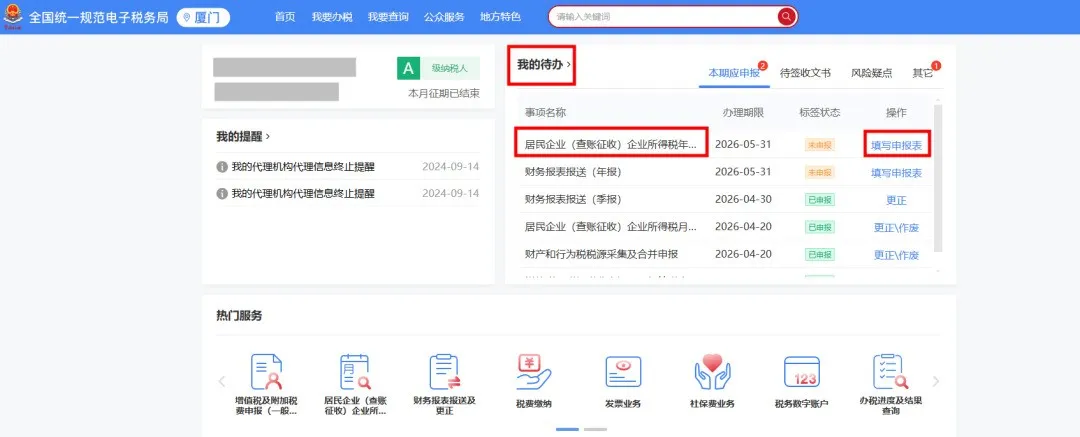Go to 首页 in the navigation bar
The height and width of the screenshot is (437, 1080).
click(284, 17)
